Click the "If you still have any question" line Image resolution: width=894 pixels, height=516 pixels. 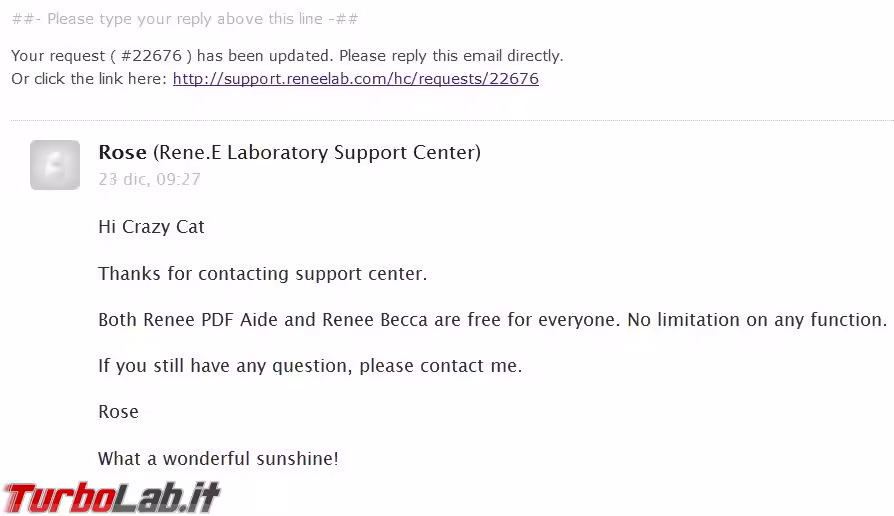[x=309, y=366]
